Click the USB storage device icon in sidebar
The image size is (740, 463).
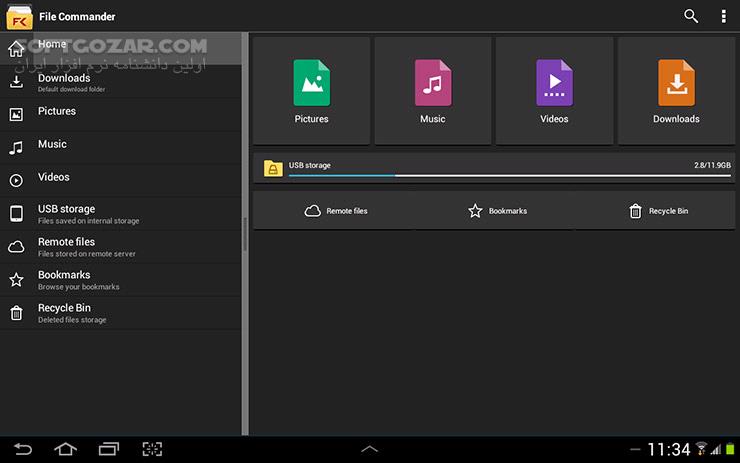pyautogui.click(x=16, y=213)
